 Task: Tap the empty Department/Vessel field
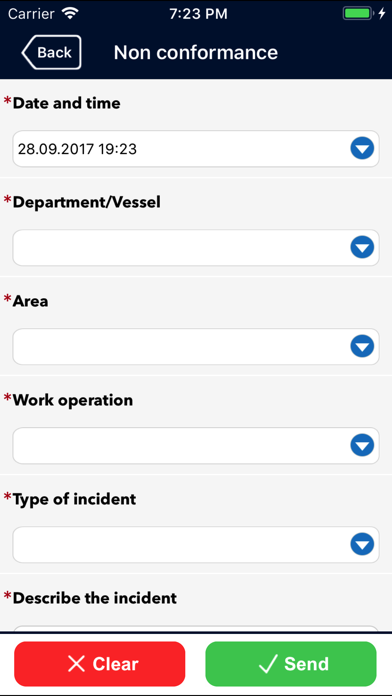coord(196,248)
